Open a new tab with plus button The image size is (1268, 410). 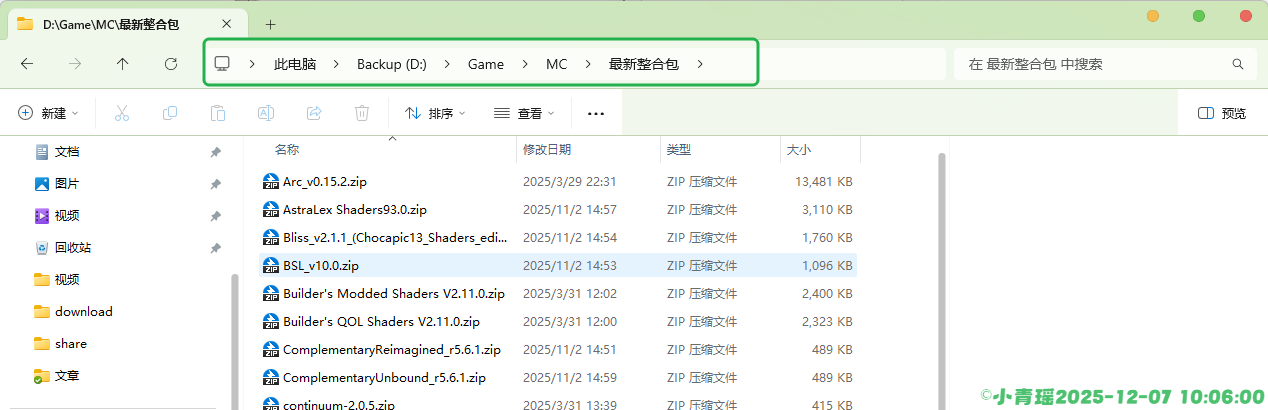(270, 24)
